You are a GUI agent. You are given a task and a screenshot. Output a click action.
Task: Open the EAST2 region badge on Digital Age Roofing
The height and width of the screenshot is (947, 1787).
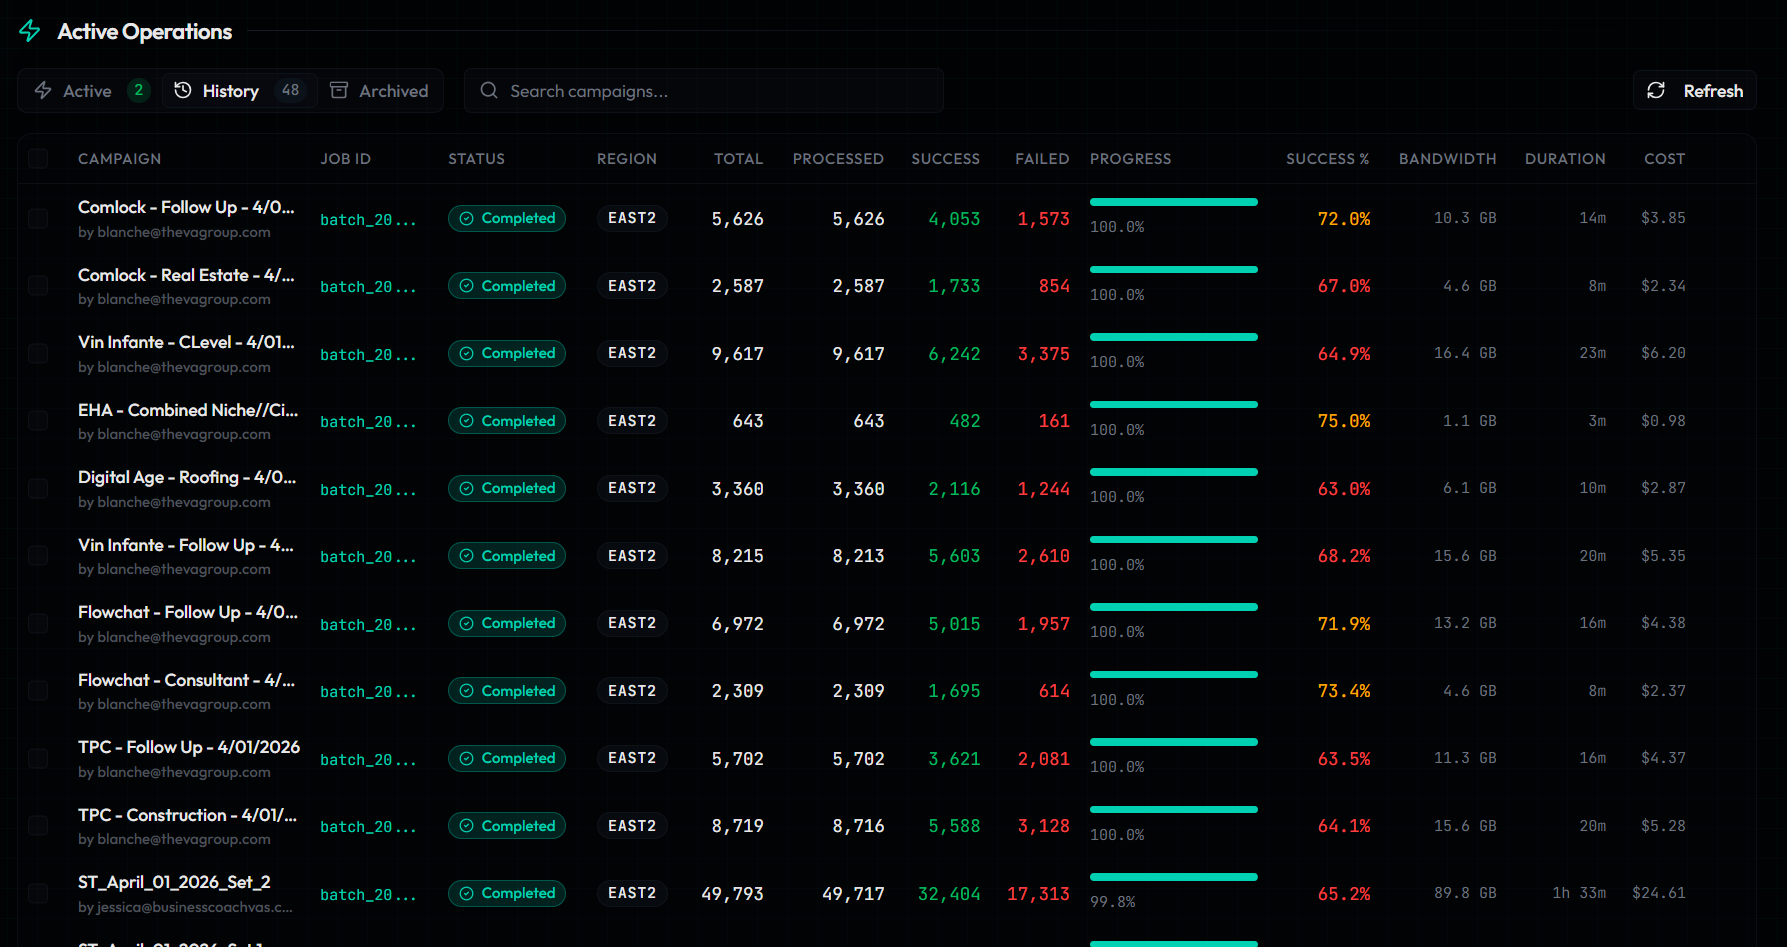(x=632, y=488)
